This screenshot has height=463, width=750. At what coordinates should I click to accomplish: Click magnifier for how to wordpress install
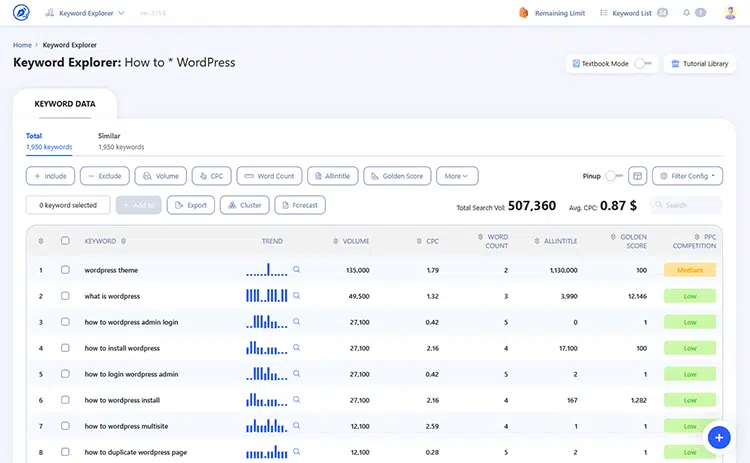tap(297, 399)
